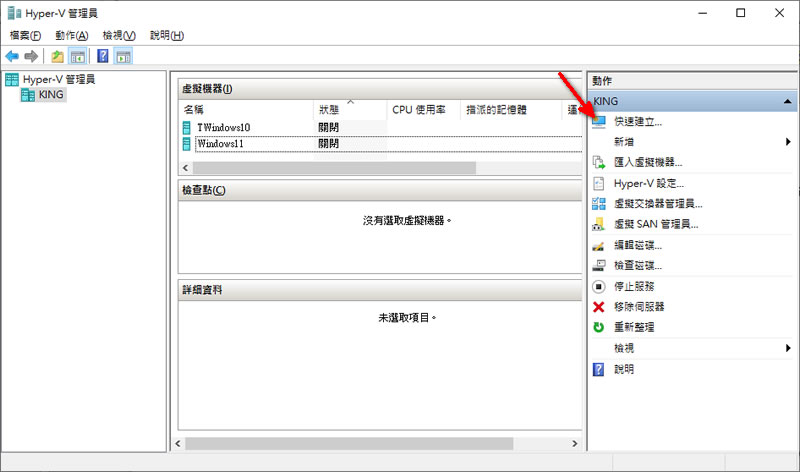Open the 動作(A) menu
The height and width of the screenshot is (472, 800).
tap(71, 35)
